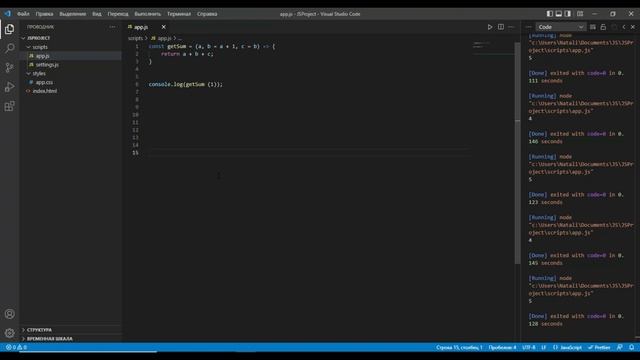Toggle the primary sidebar layout
Image resolution: width=640 pixels, height=360 pixels.
click(550, 14)
